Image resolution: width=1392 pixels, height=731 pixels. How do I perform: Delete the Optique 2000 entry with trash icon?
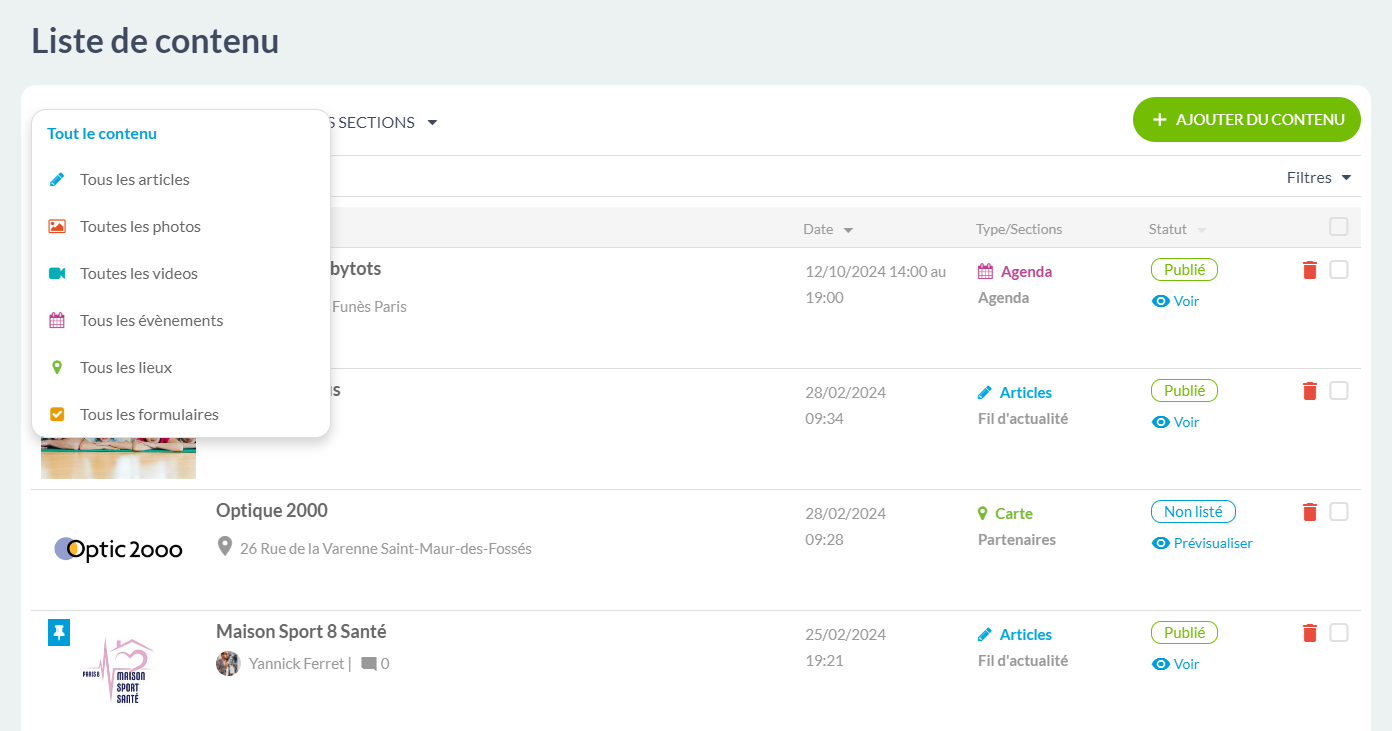pyautogui.click(x=1310, y=512)
